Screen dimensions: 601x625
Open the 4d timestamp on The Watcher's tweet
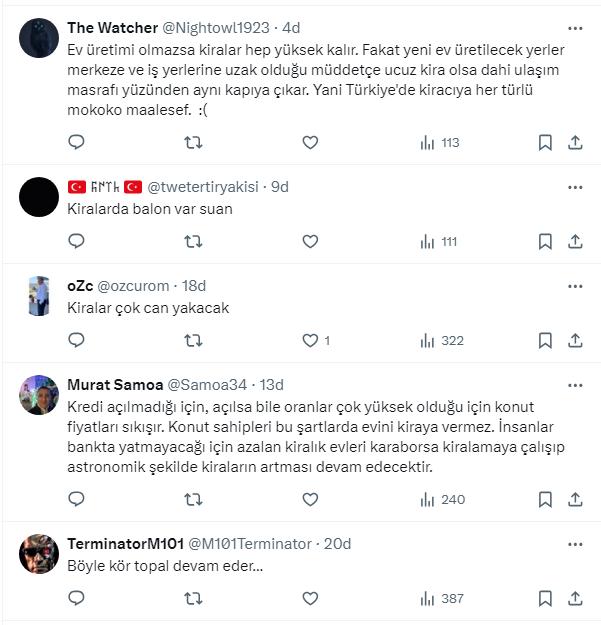coord(291,28)
